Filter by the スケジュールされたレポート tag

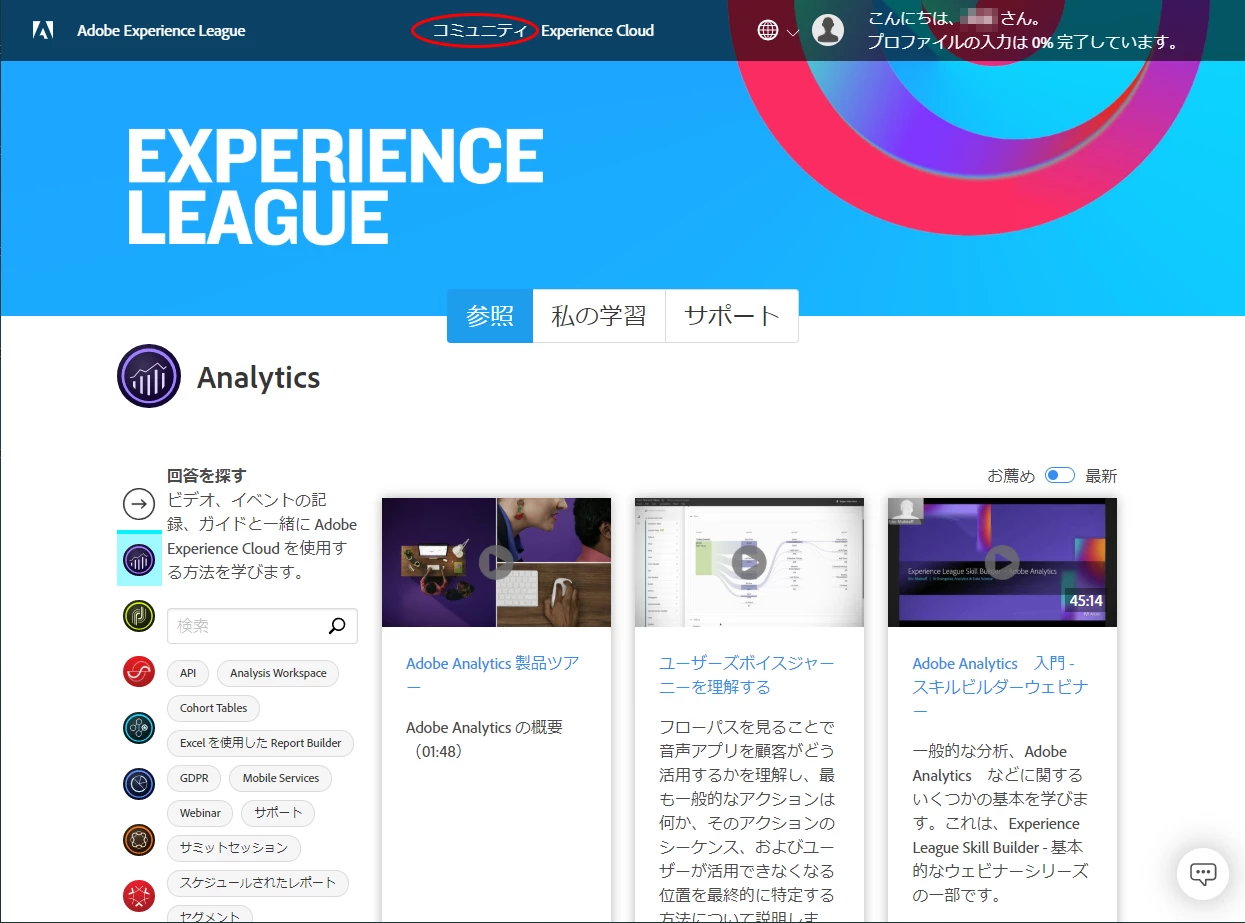point(258,883)
